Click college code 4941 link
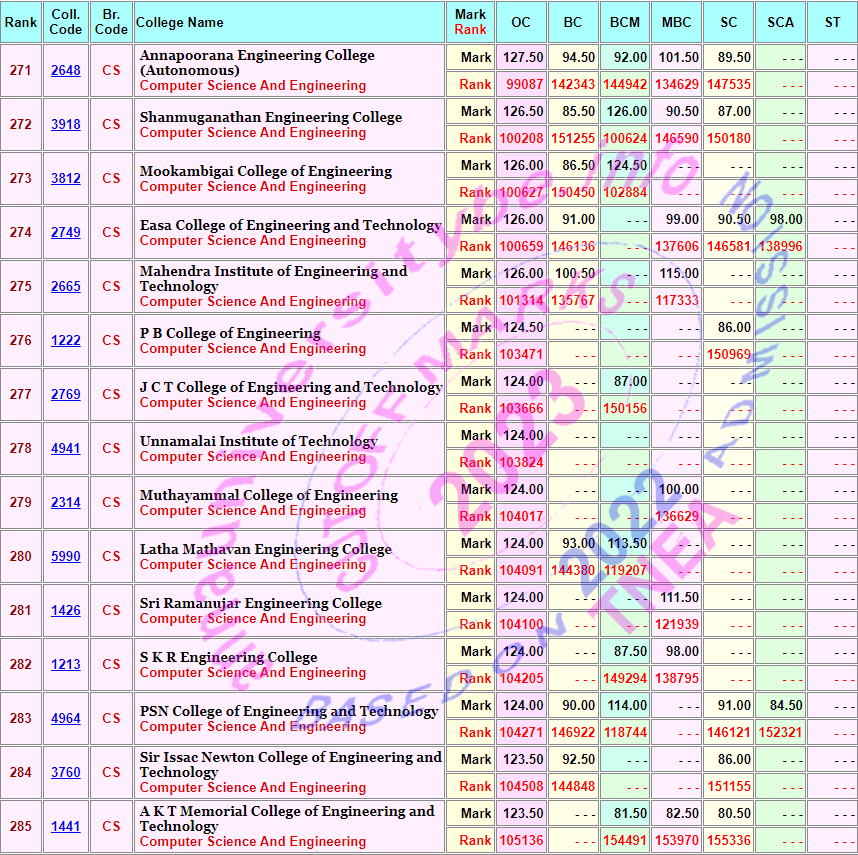 coord(66,449)
